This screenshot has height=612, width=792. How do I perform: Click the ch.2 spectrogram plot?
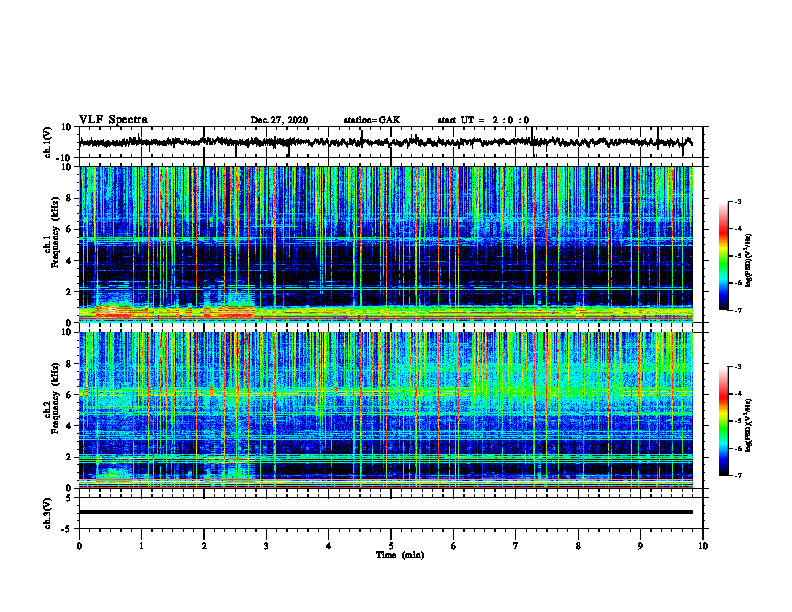coord(386,410)
